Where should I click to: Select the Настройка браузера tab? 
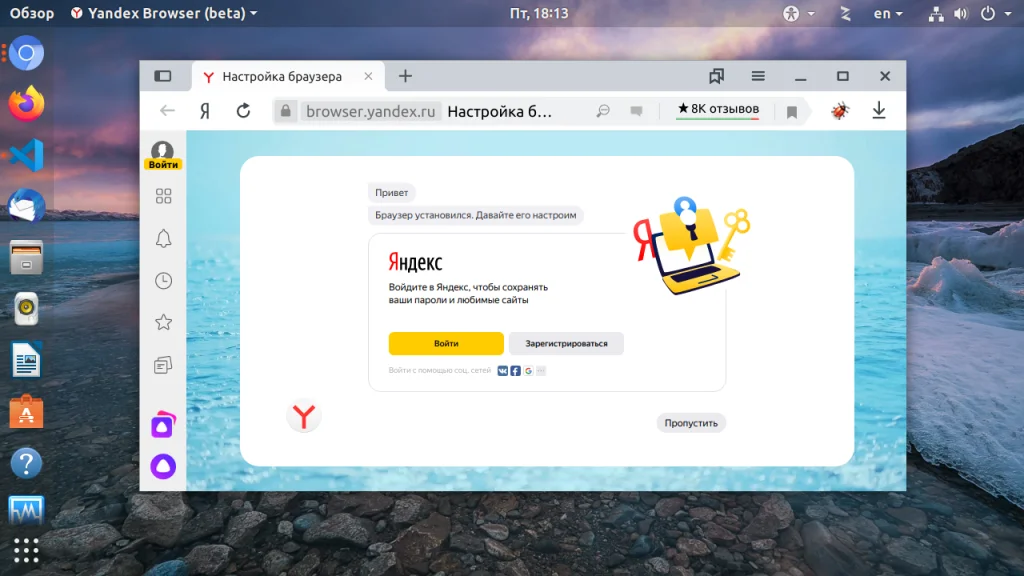coord(288,76)
